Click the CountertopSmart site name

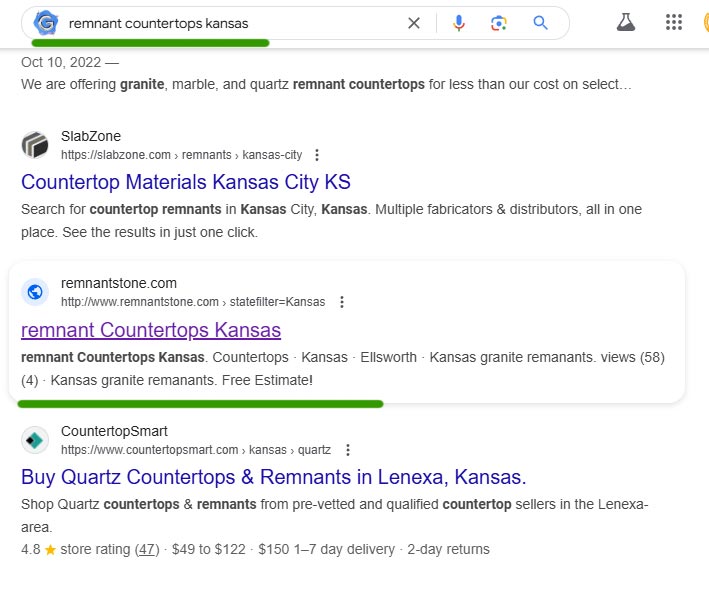(114, 431)
